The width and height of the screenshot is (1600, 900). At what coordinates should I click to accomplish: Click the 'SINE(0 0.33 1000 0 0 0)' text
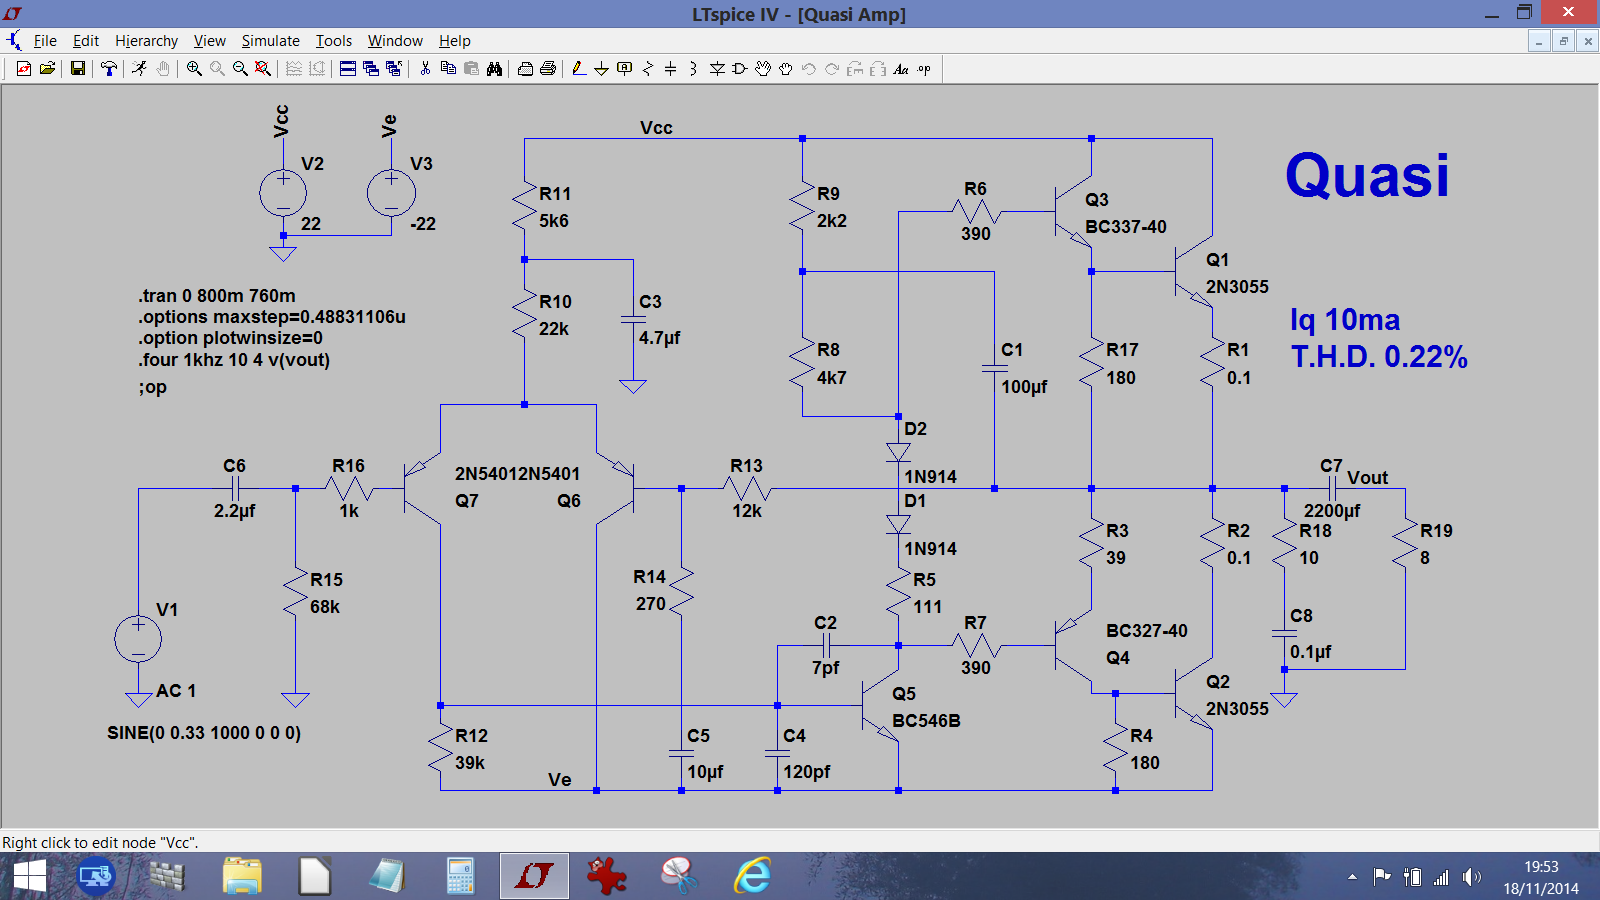pos(204,733)
